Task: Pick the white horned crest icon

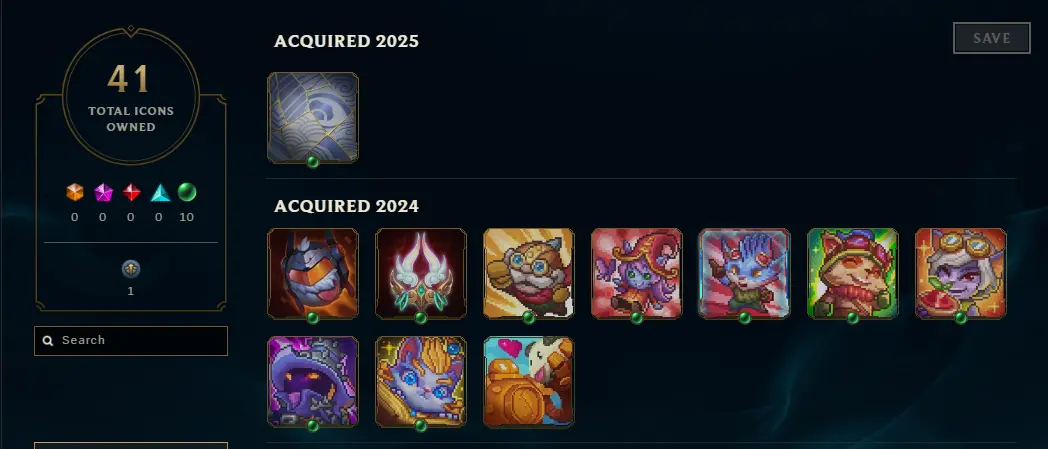Action: [x=421, y=273]
